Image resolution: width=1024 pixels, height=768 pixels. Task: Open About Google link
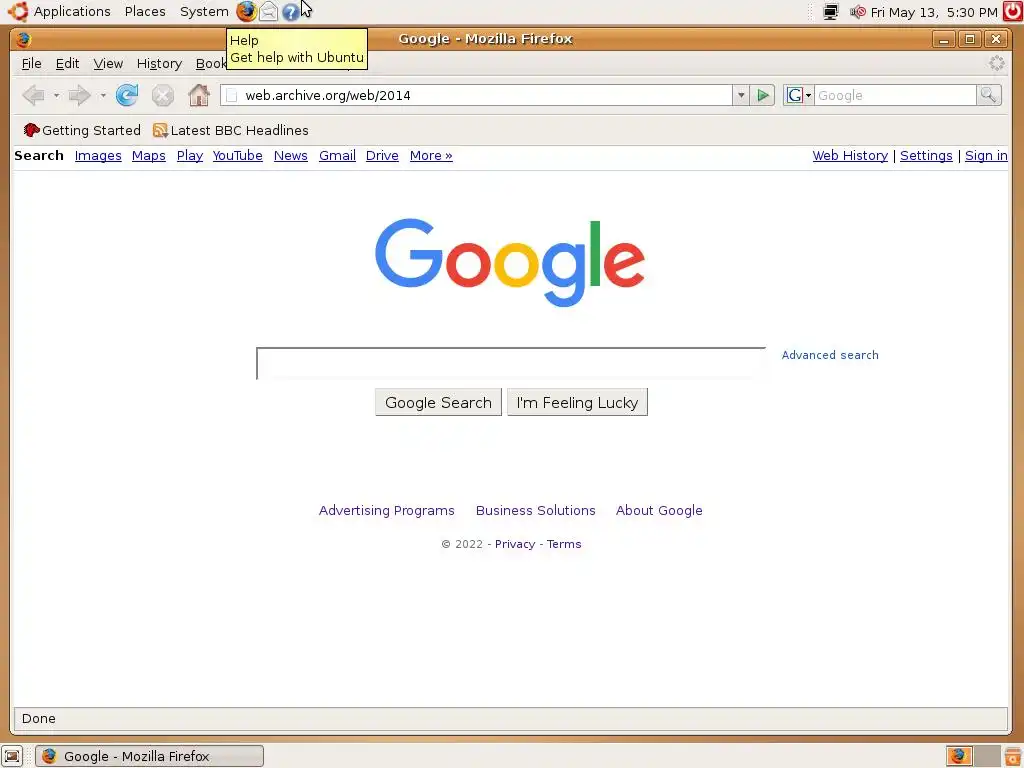pyautogui.click(x=659, y=510)
